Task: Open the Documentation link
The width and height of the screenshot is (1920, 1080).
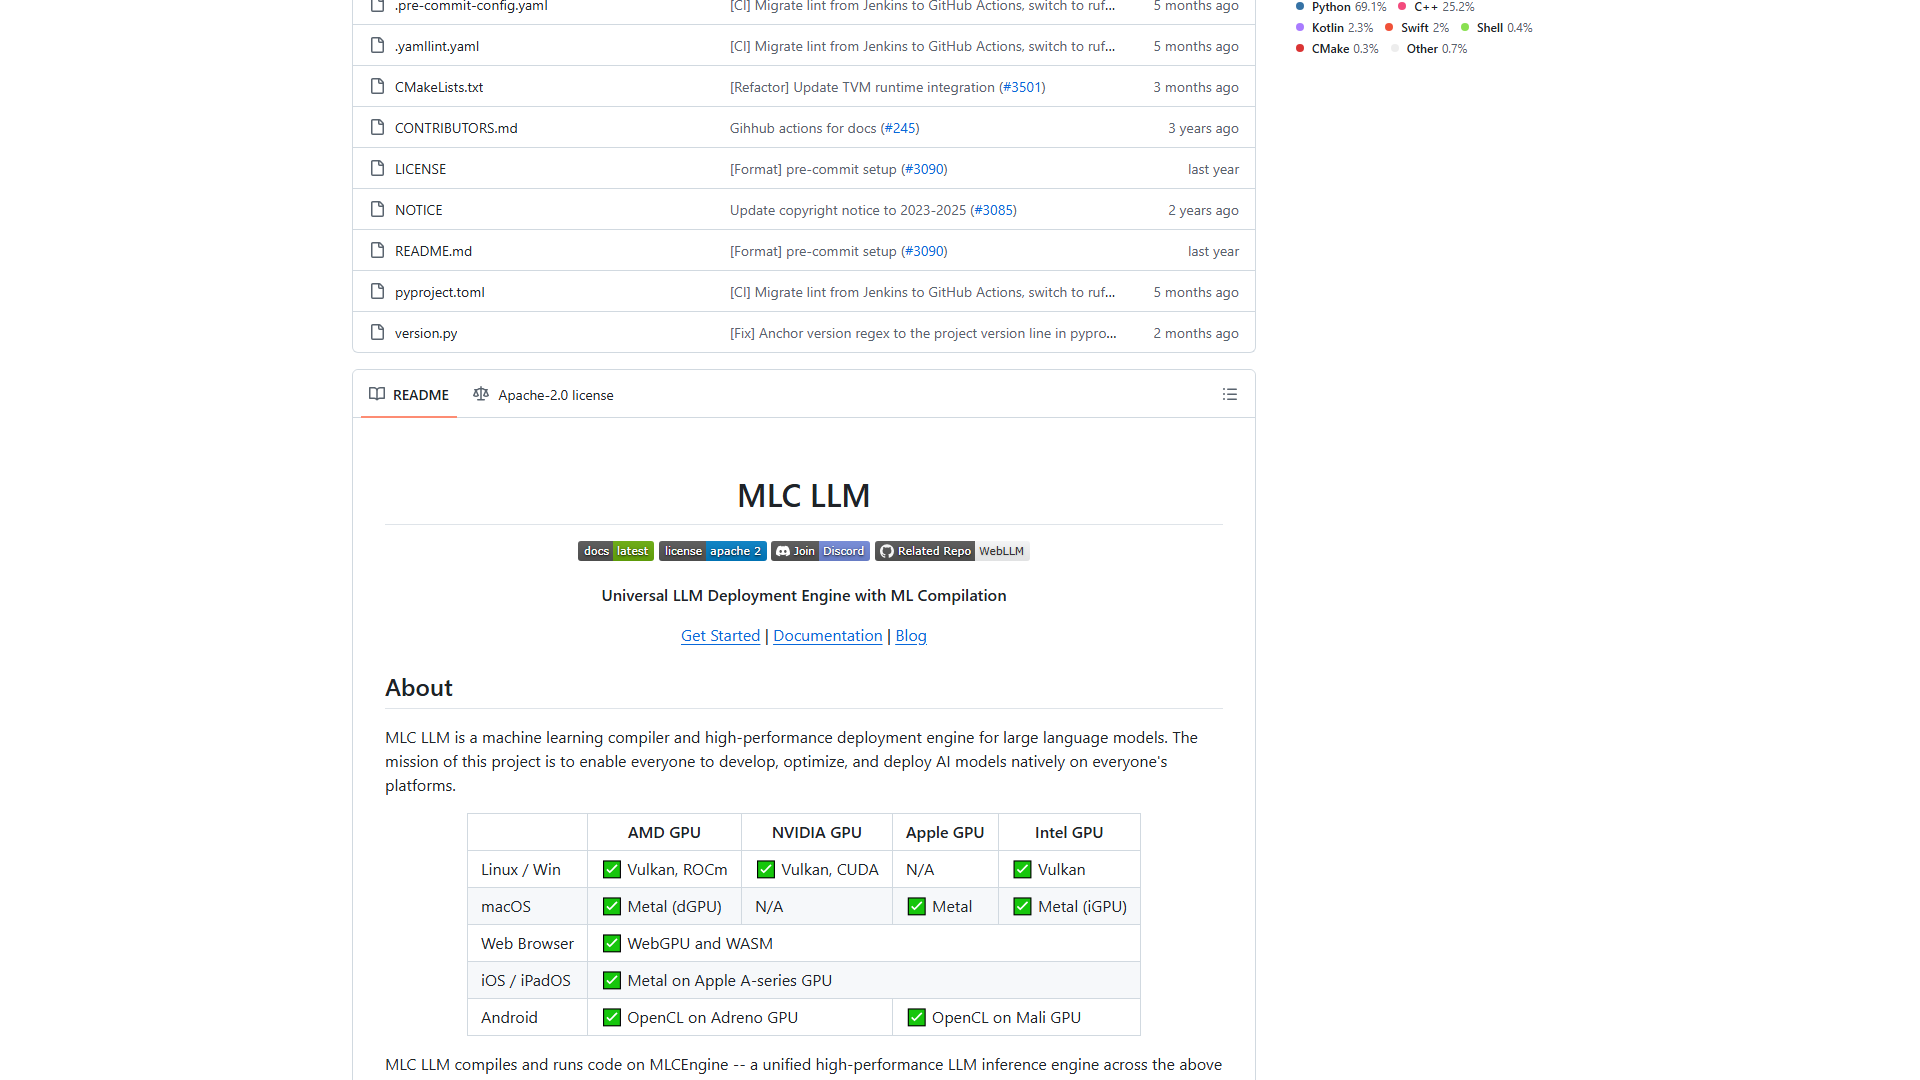Action: 827,636
